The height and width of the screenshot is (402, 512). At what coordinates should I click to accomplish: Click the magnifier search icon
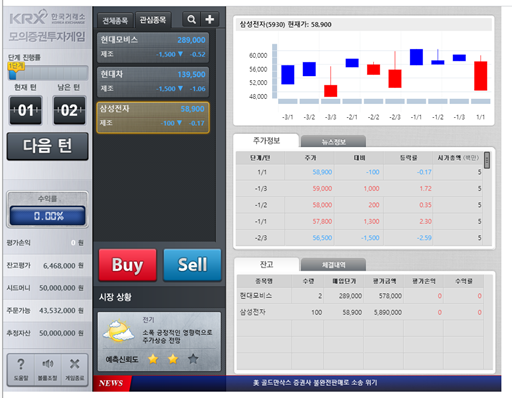pos(191,19)
